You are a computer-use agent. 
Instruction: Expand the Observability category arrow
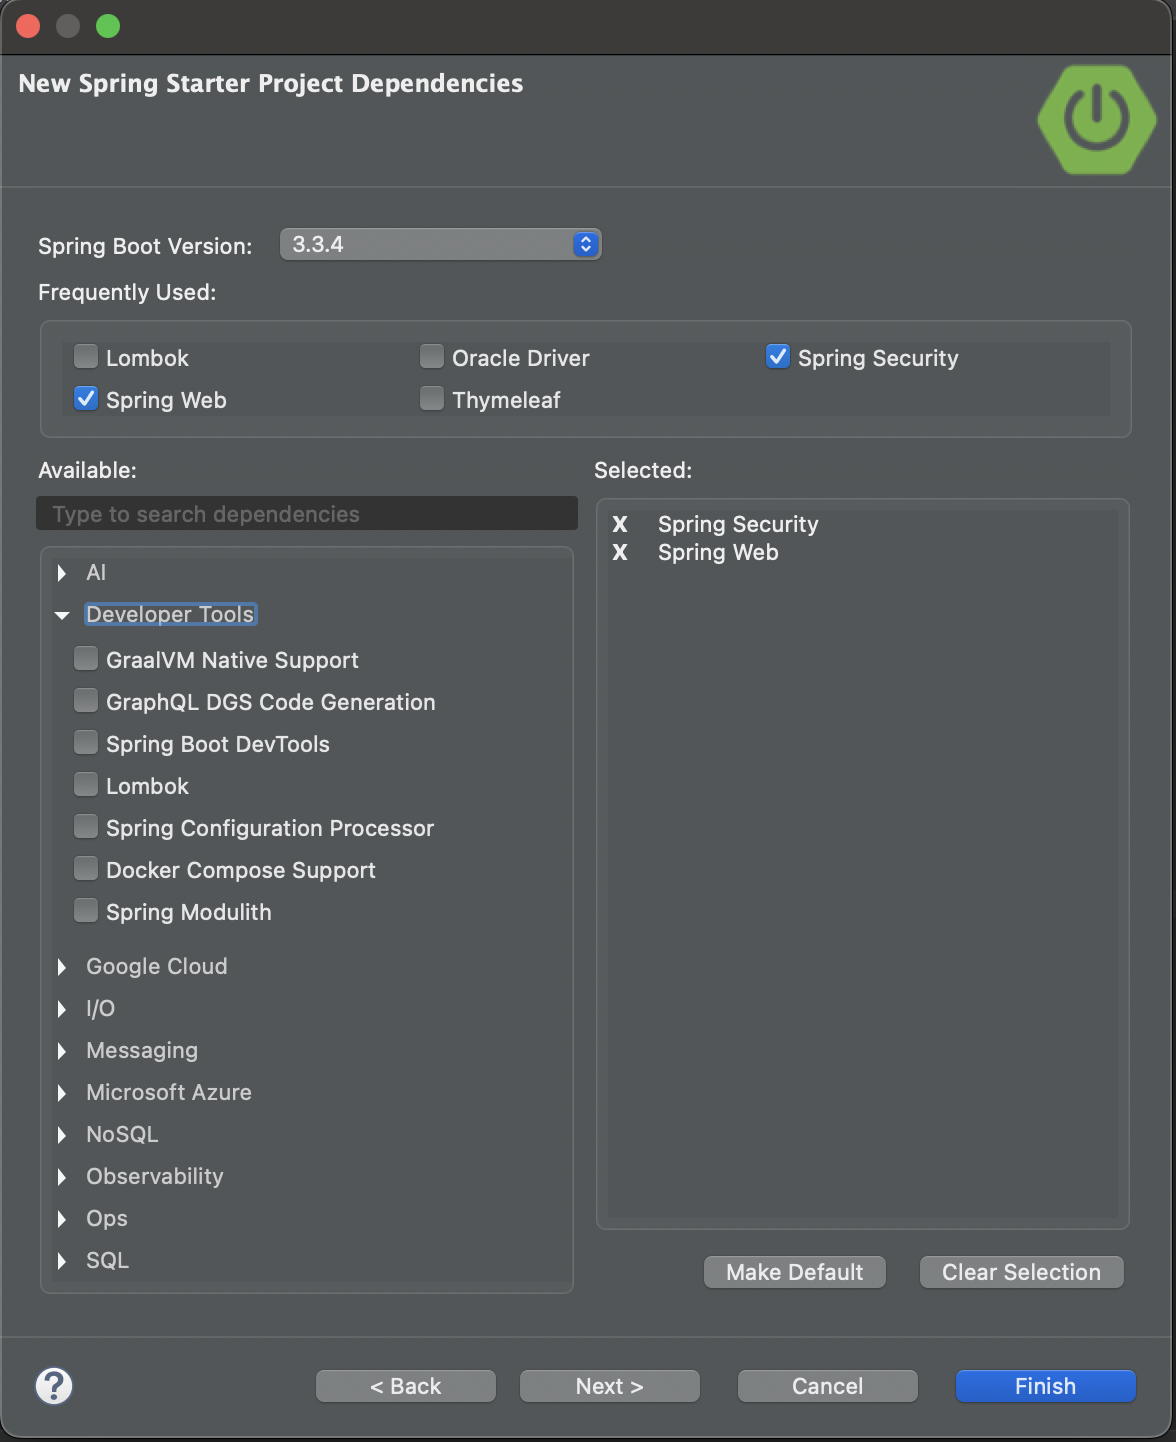point(62,1177)
